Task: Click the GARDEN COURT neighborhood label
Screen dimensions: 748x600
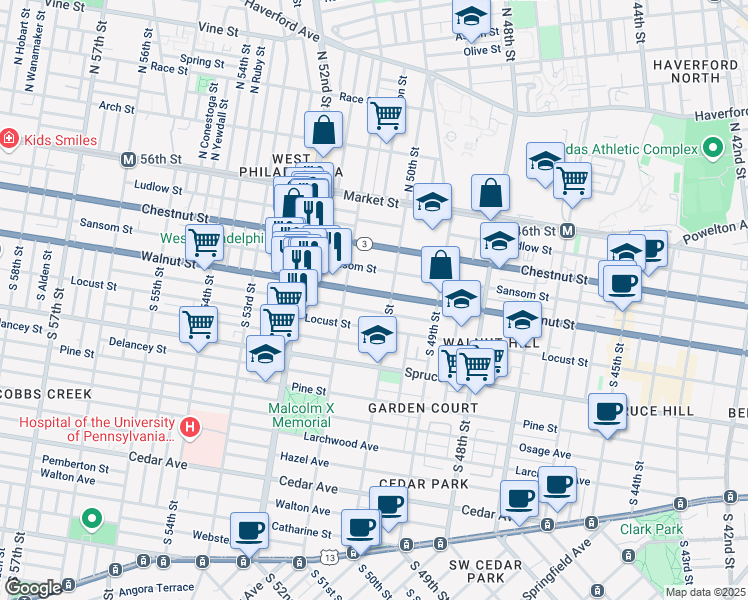Action: pyautogui.click(x=423, y=408)
